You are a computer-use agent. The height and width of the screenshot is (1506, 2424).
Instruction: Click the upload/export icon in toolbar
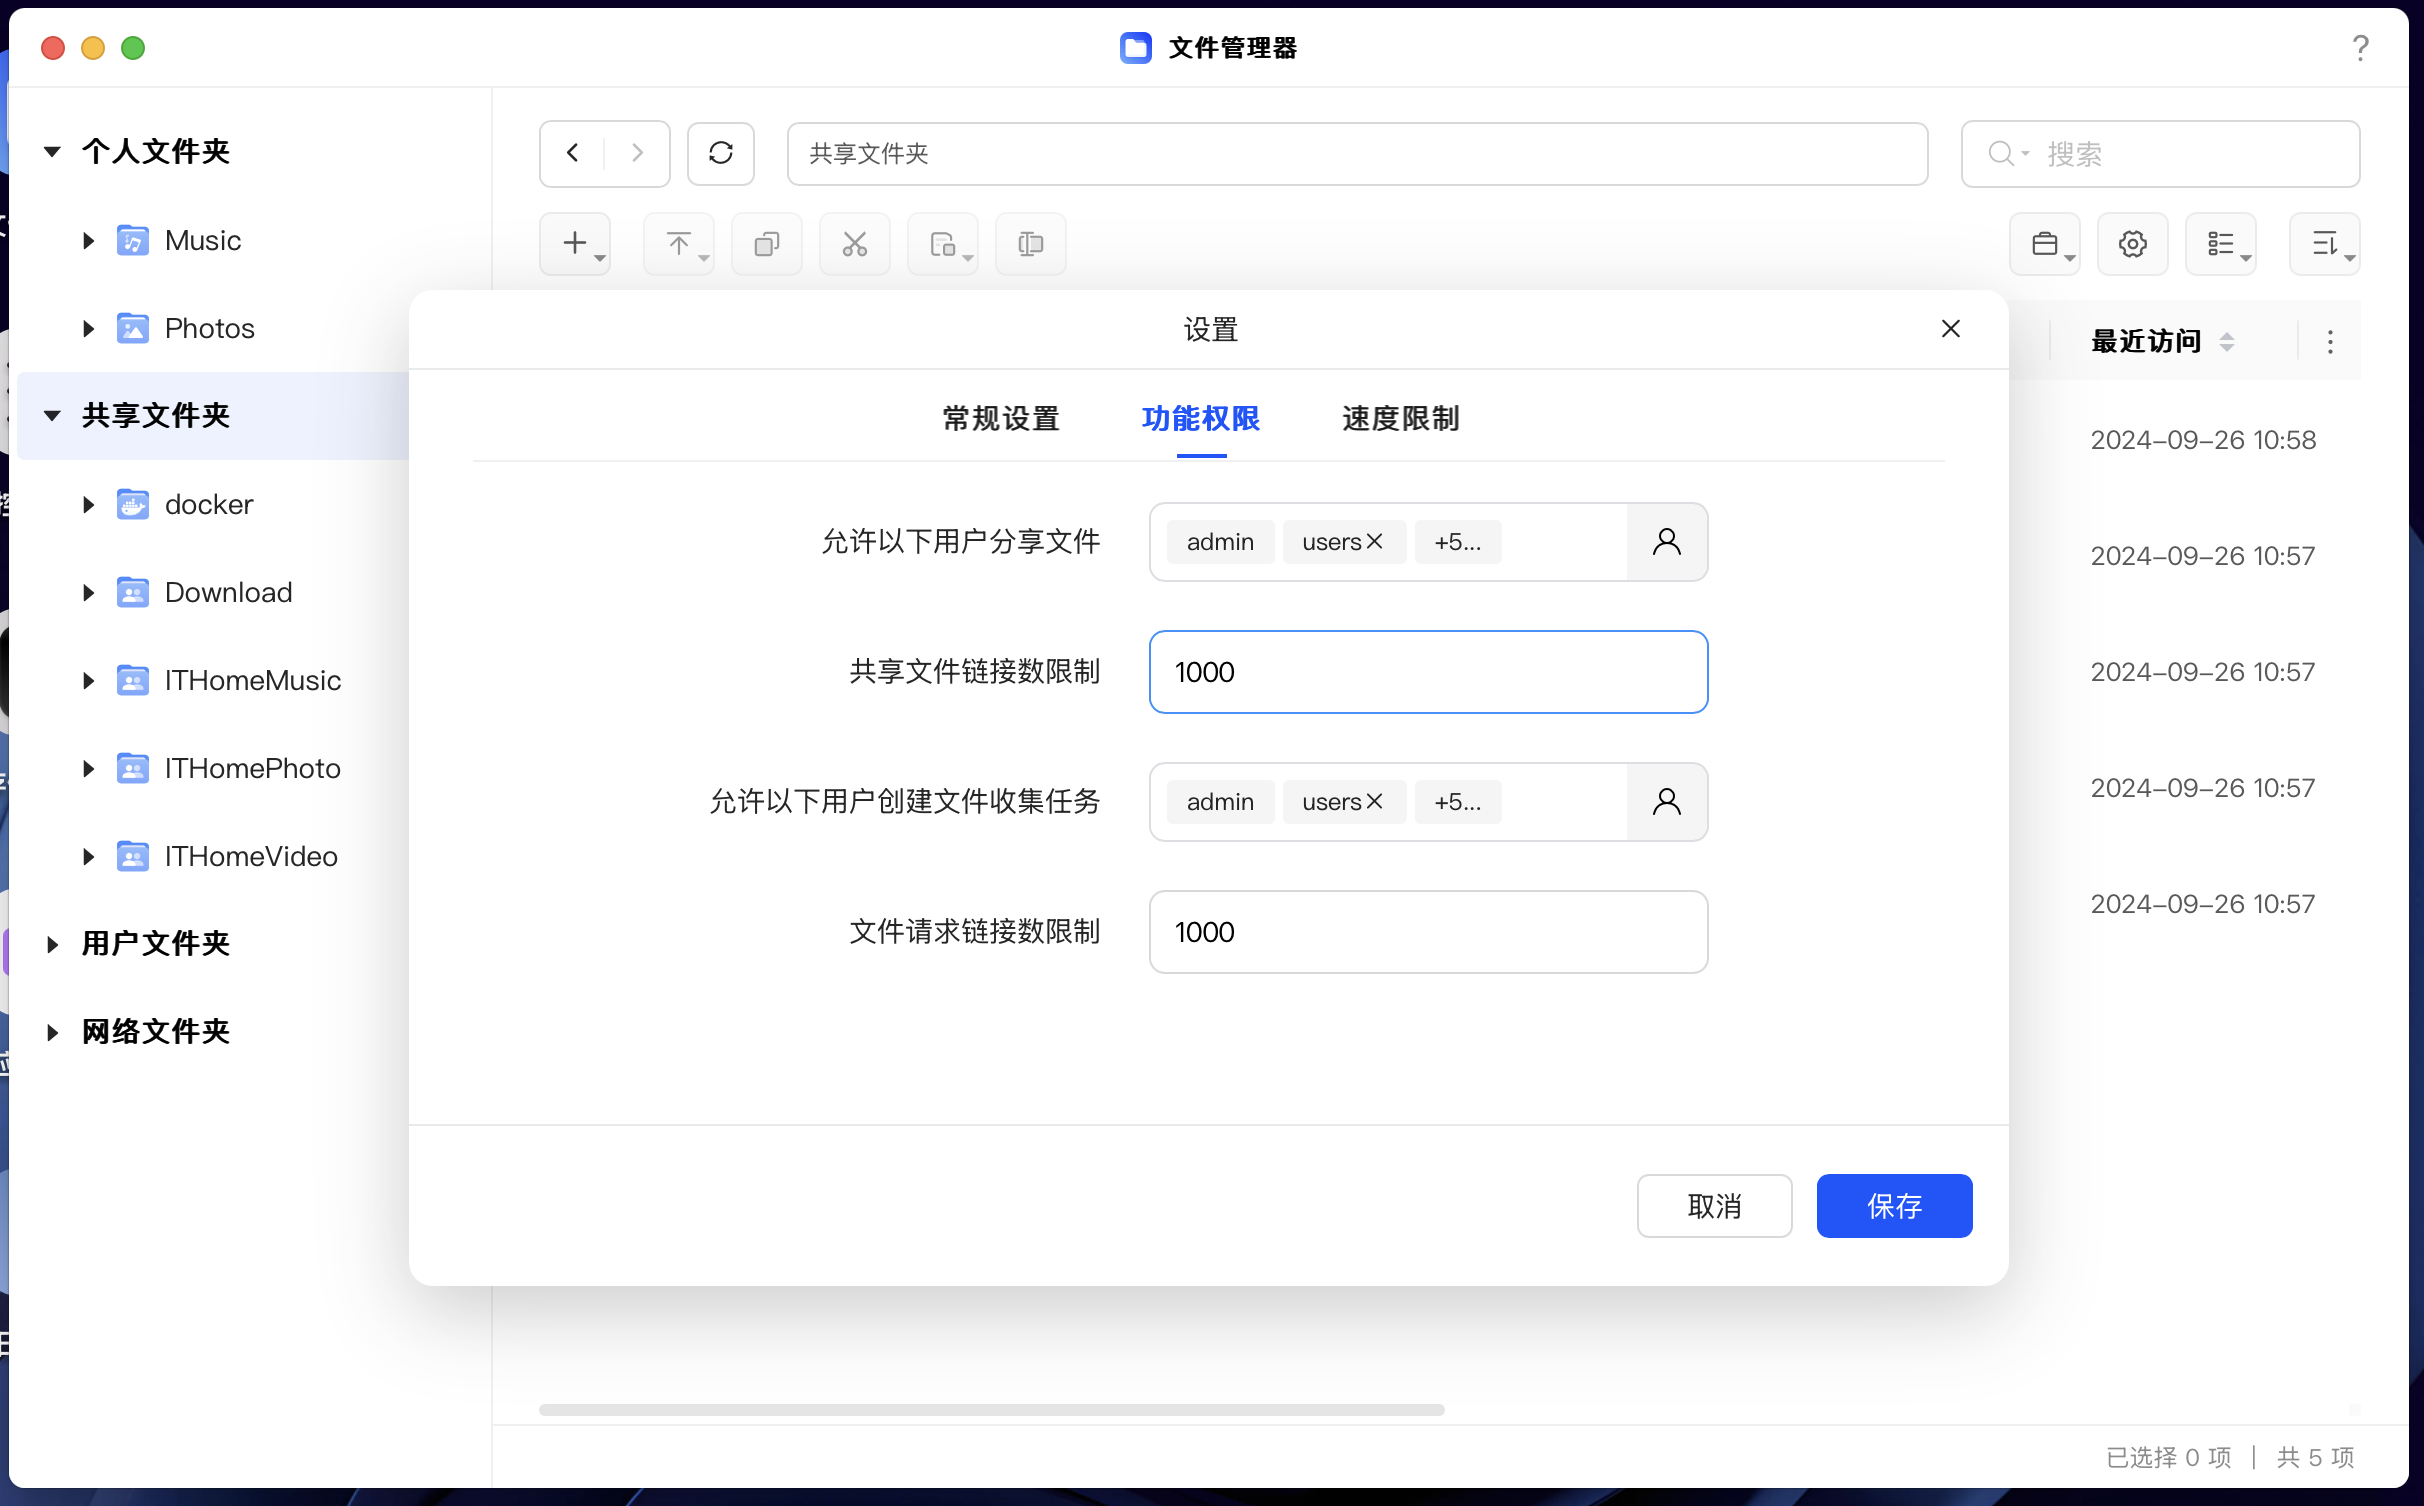pyautogui.click(x=682, y=241)
